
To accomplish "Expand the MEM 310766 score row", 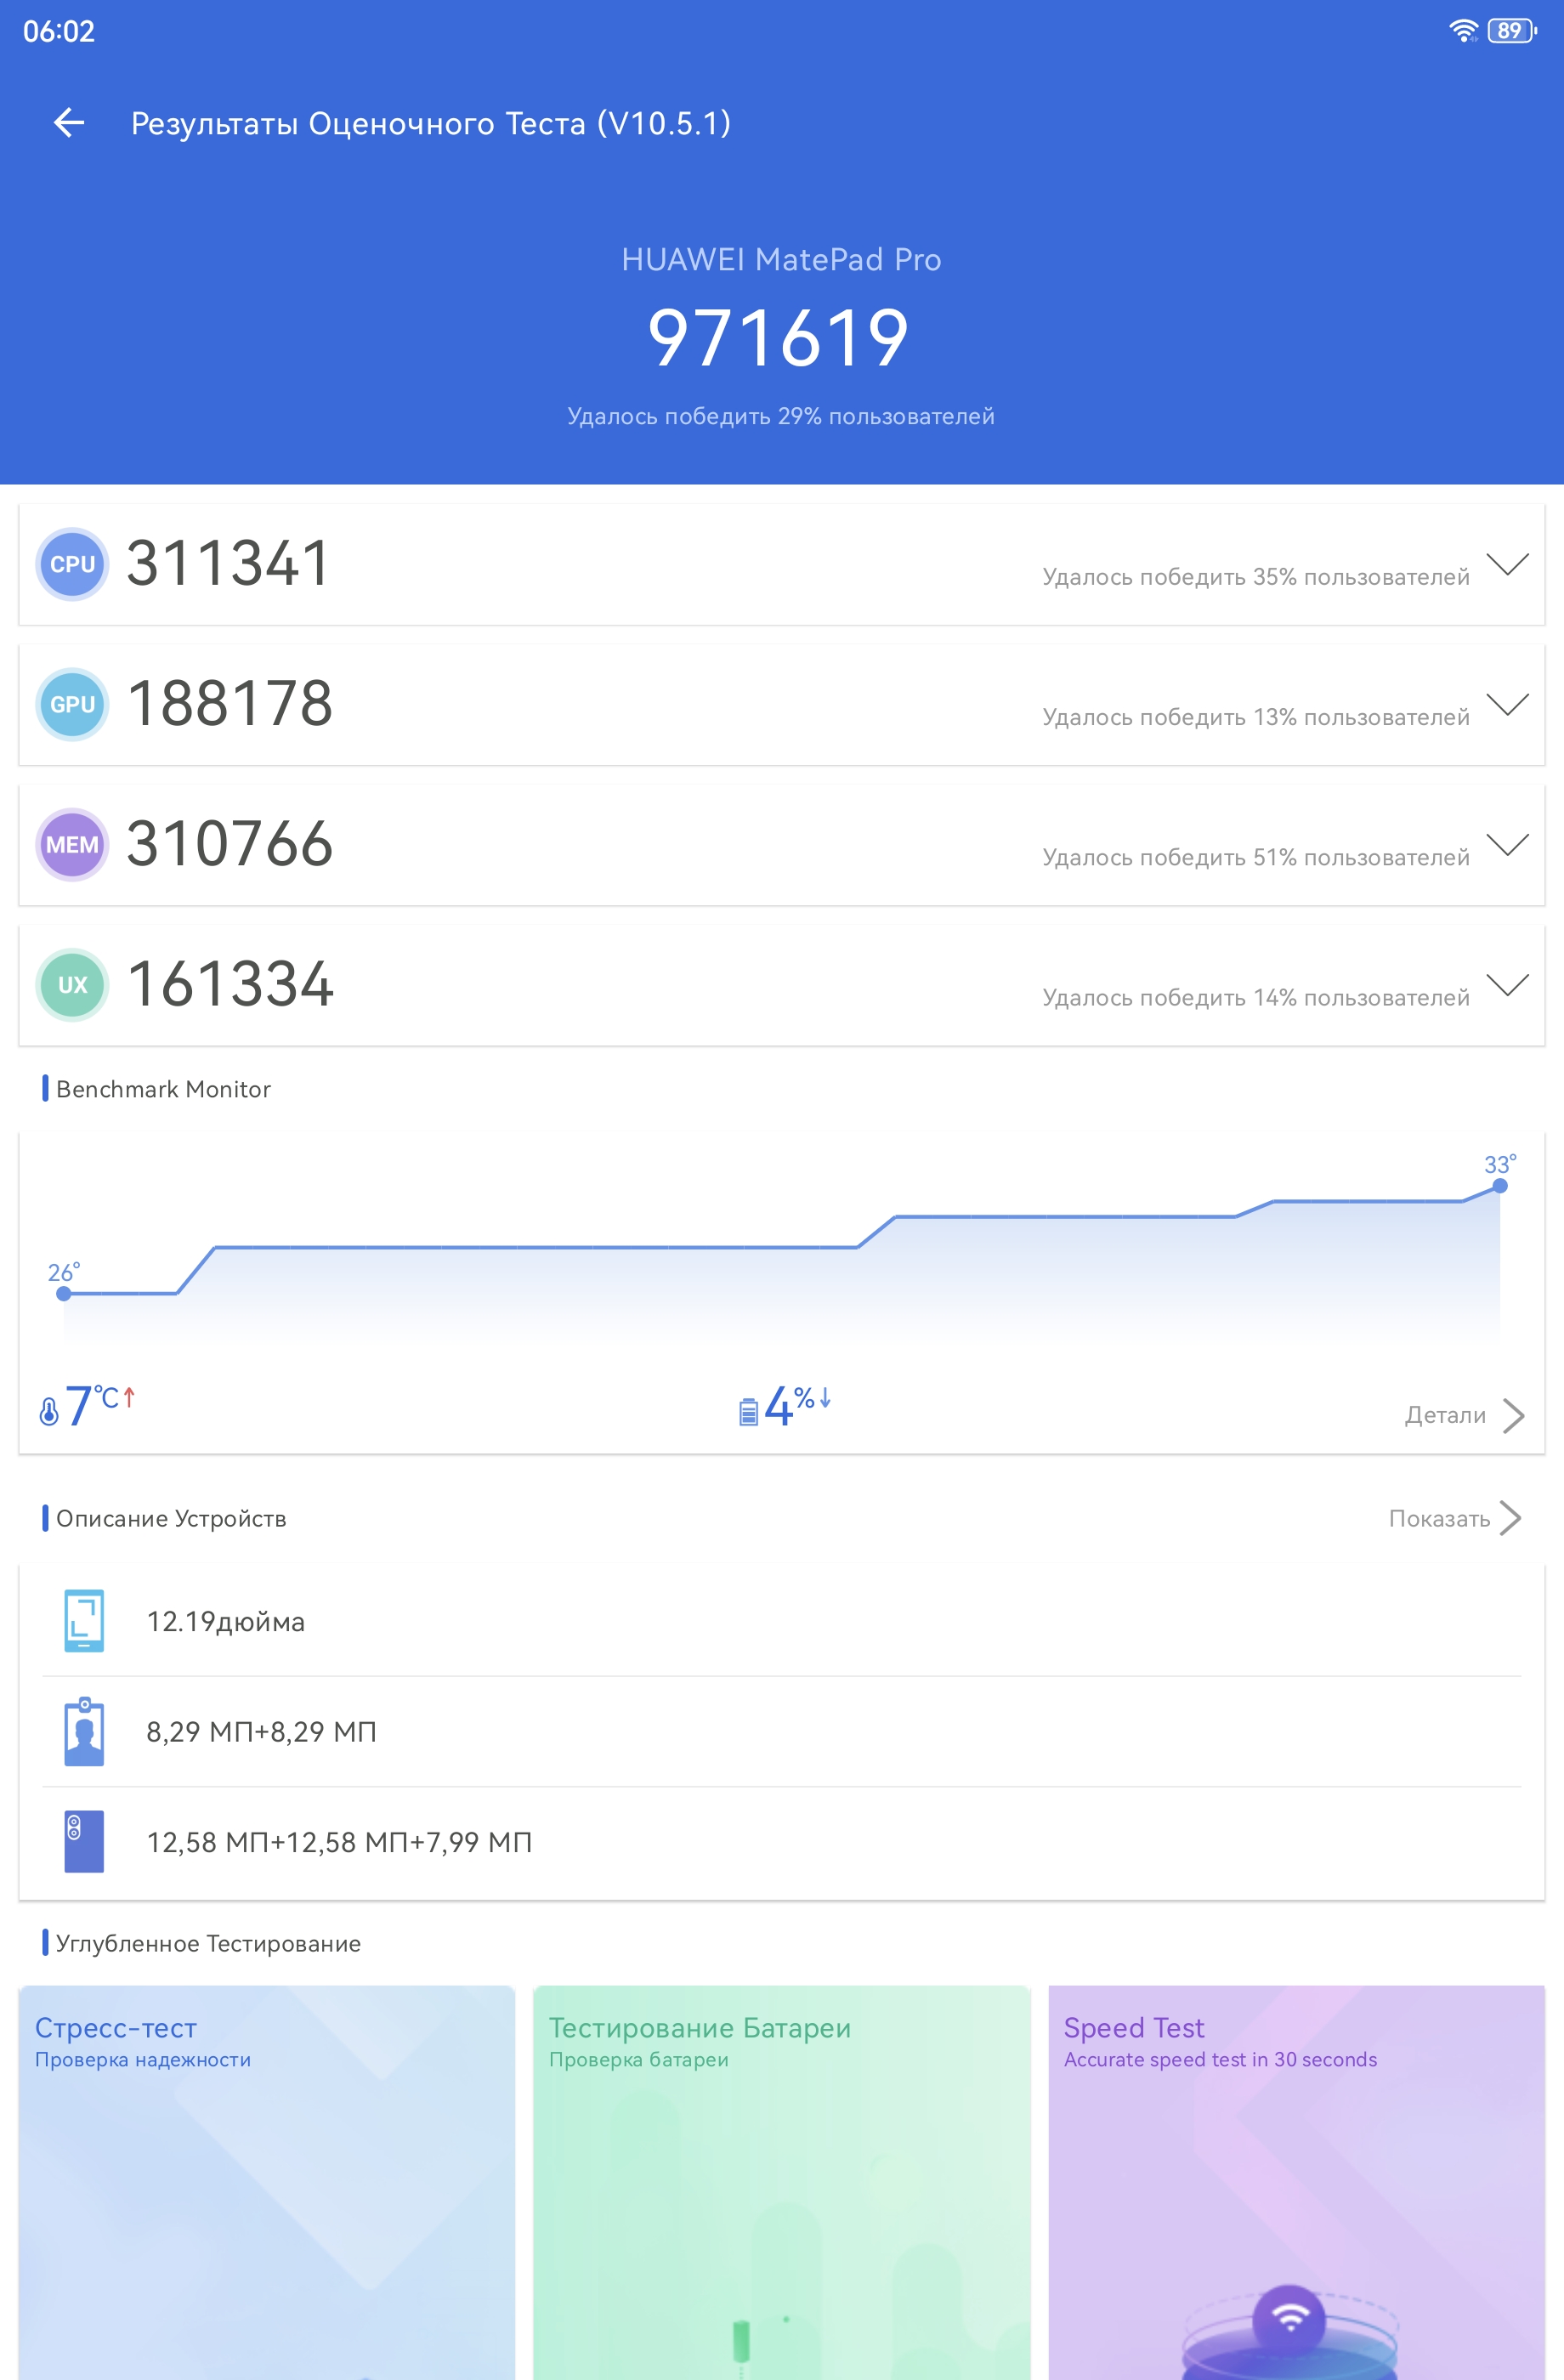I will point(1507,844).
